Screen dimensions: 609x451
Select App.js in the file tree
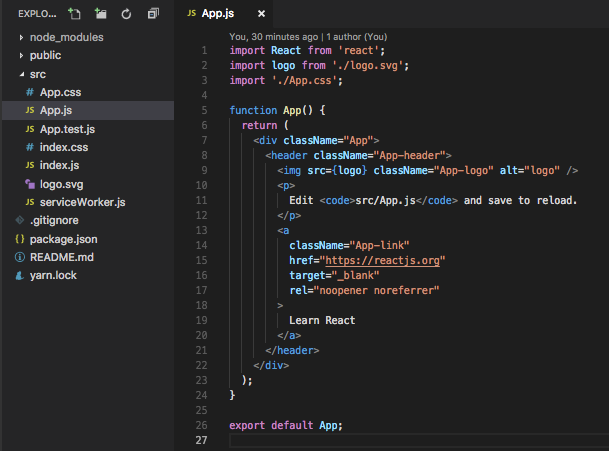(x=88, y=110)
